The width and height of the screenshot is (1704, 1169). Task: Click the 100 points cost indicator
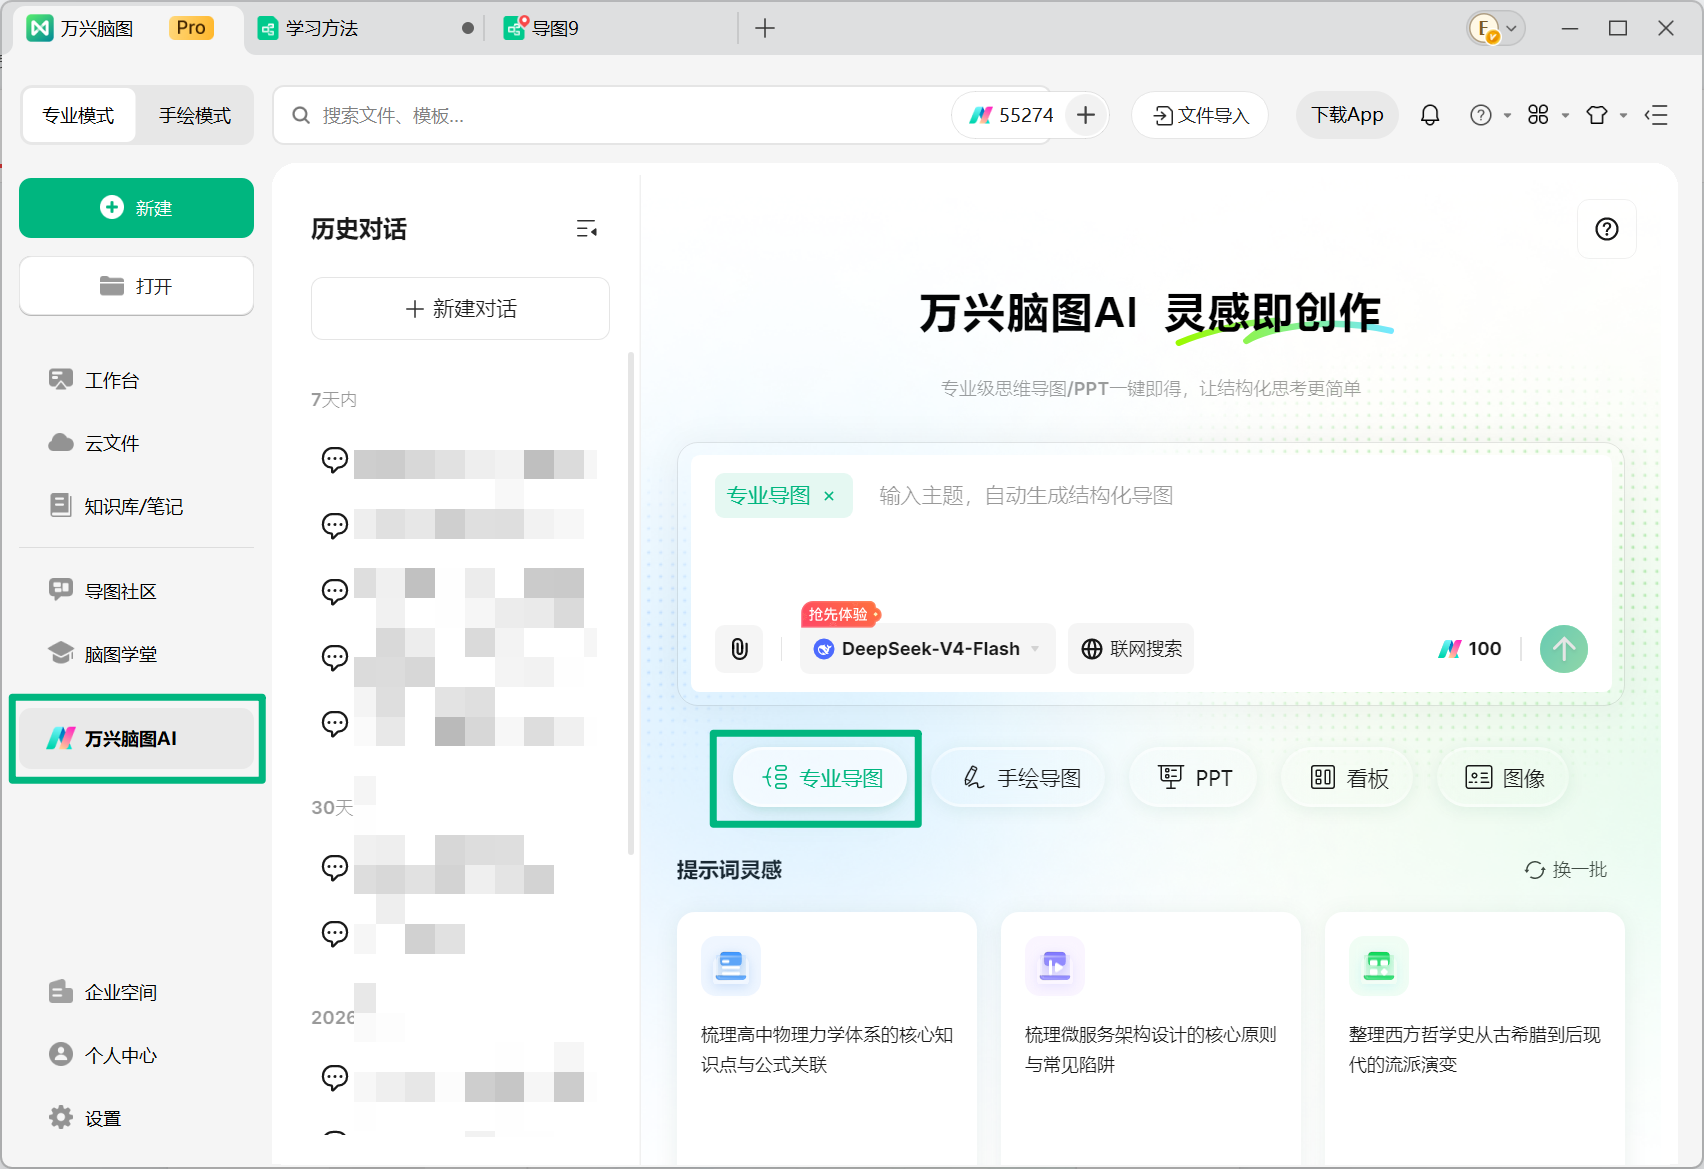(x=1470, y=649)
